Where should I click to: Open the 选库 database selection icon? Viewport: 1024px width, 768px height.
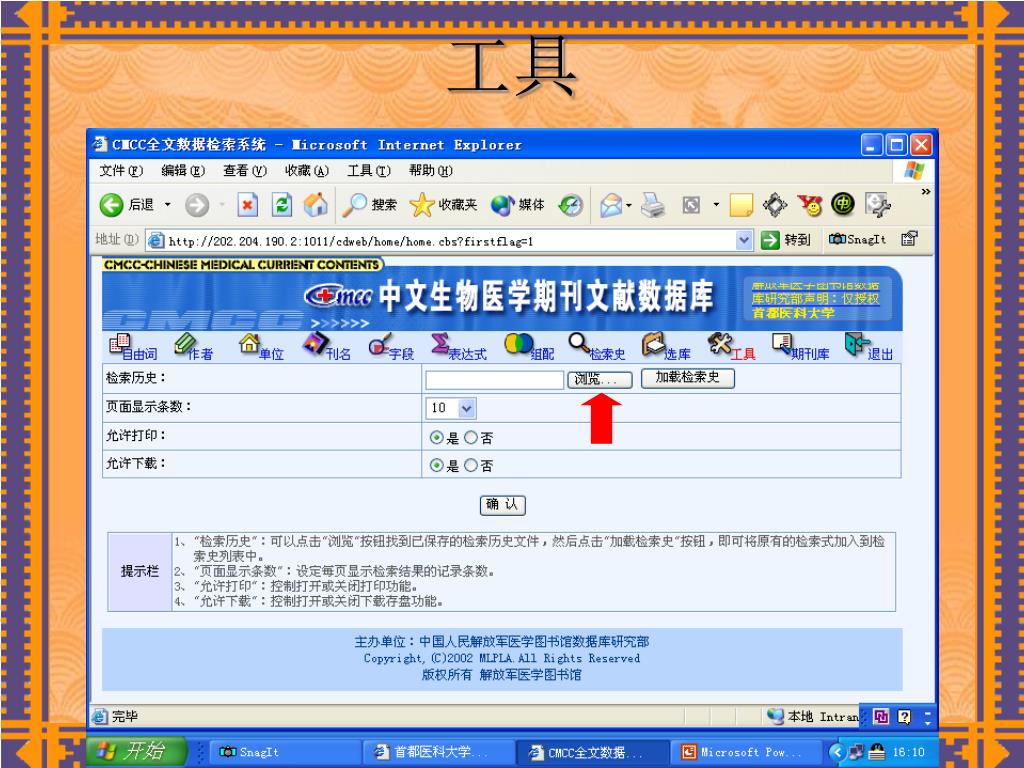665,347
